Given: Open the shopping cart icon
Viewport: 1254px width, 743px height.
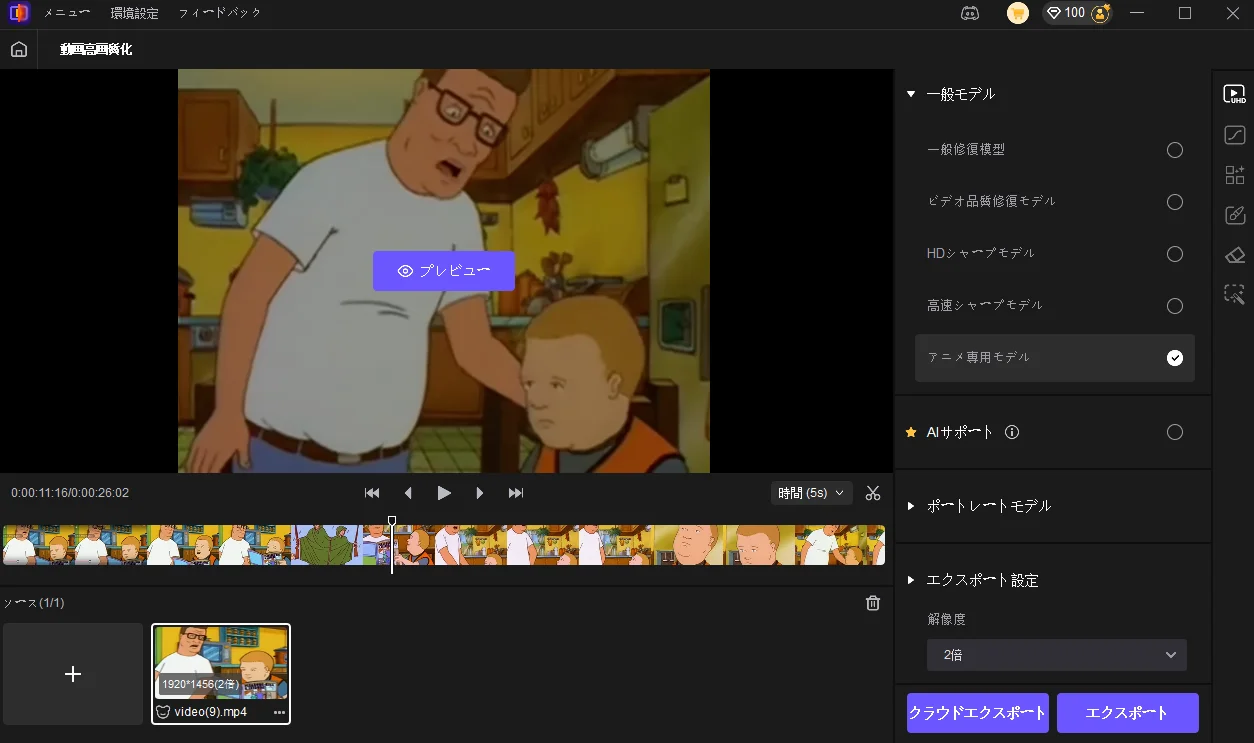Looking at the screenshot, I should click(x=1018, y=13).
